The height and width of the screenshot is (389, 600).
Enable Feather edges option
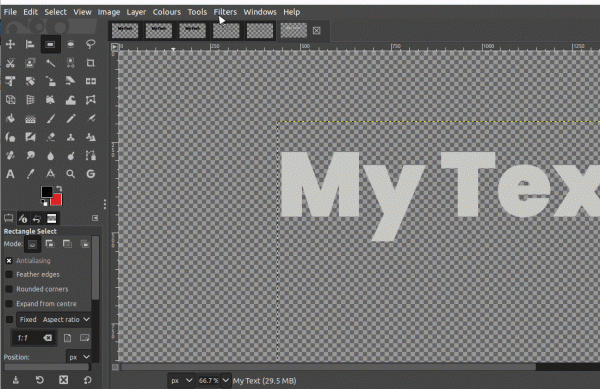pyautogui.click(x=9, y=275)
